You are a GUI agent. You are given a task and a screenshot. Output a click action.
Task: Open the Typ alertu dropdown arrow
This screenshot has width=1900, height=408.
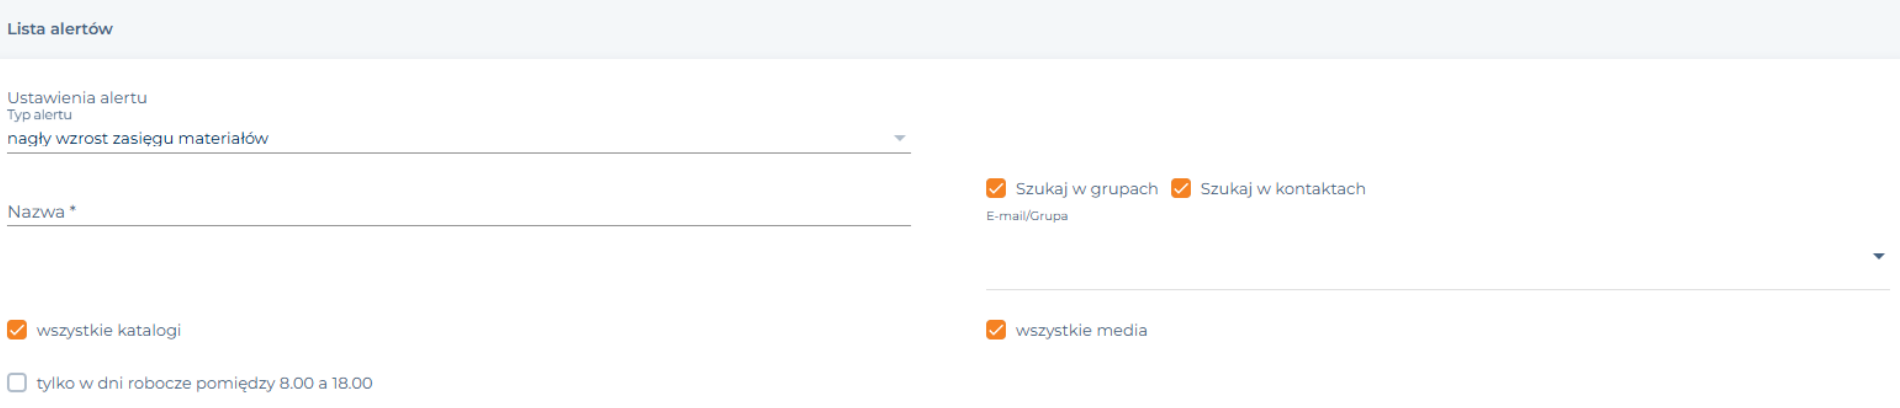(x=899, y=138)
